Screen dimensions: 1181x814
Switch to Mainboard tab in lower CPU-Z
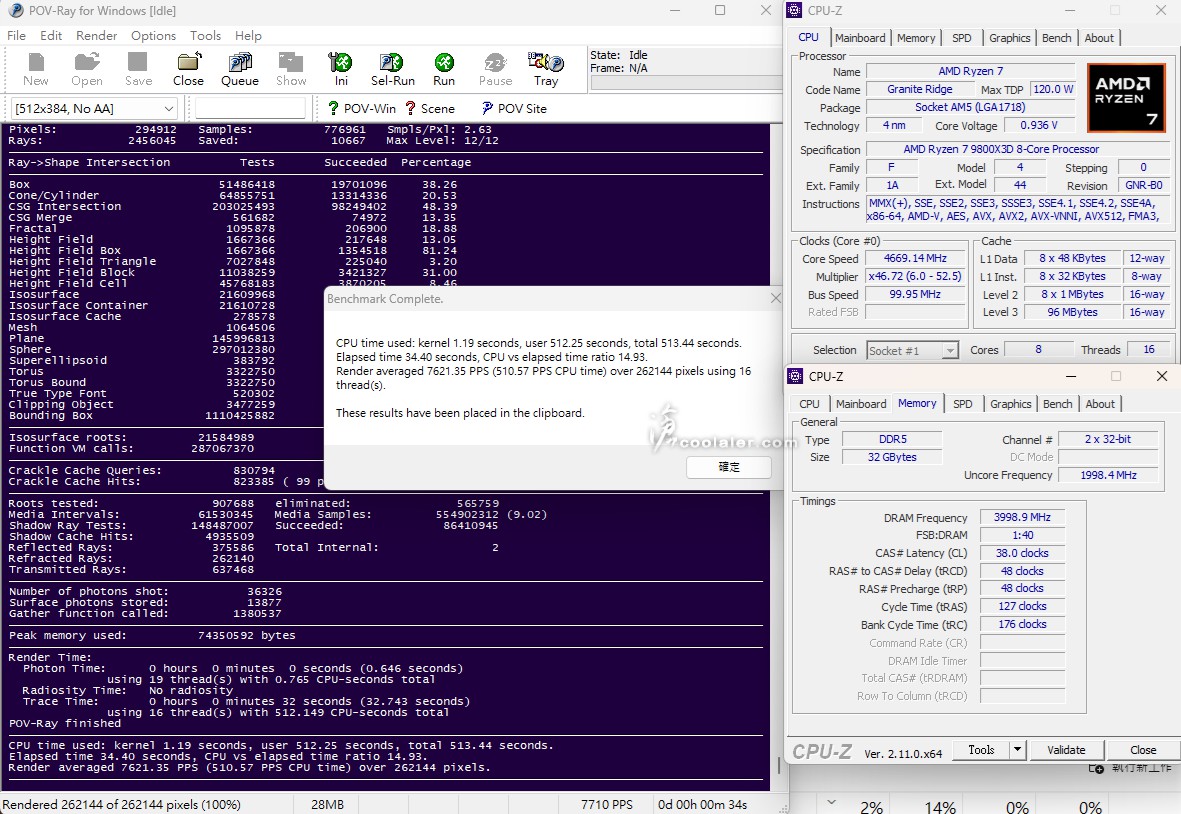(861, 404)
